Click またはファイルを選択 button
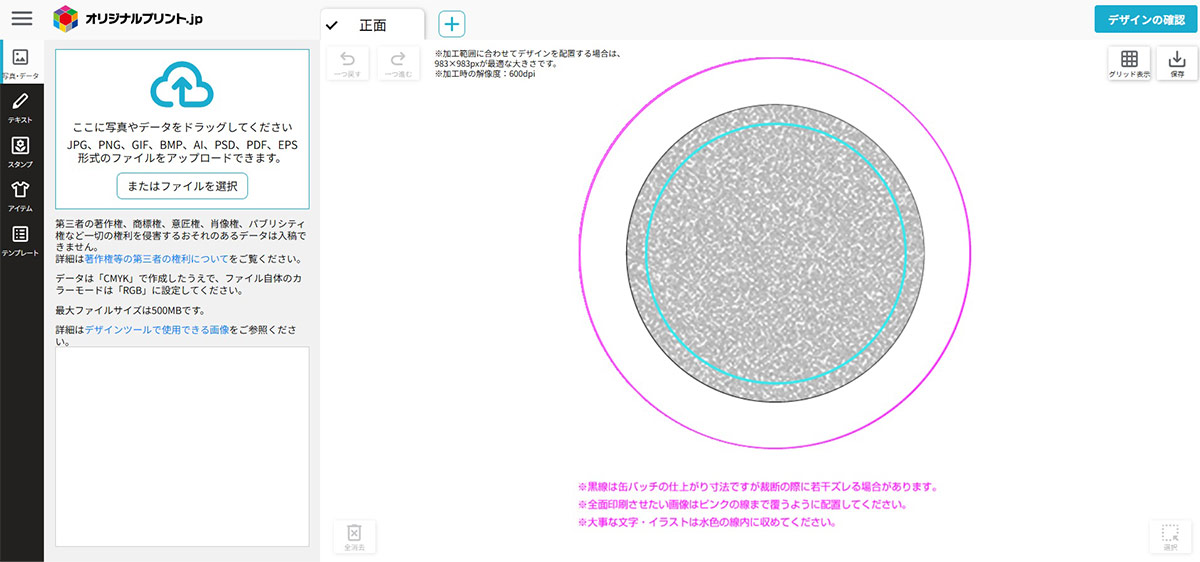This screenshot has width=1200, height=562. pos(182,186)
